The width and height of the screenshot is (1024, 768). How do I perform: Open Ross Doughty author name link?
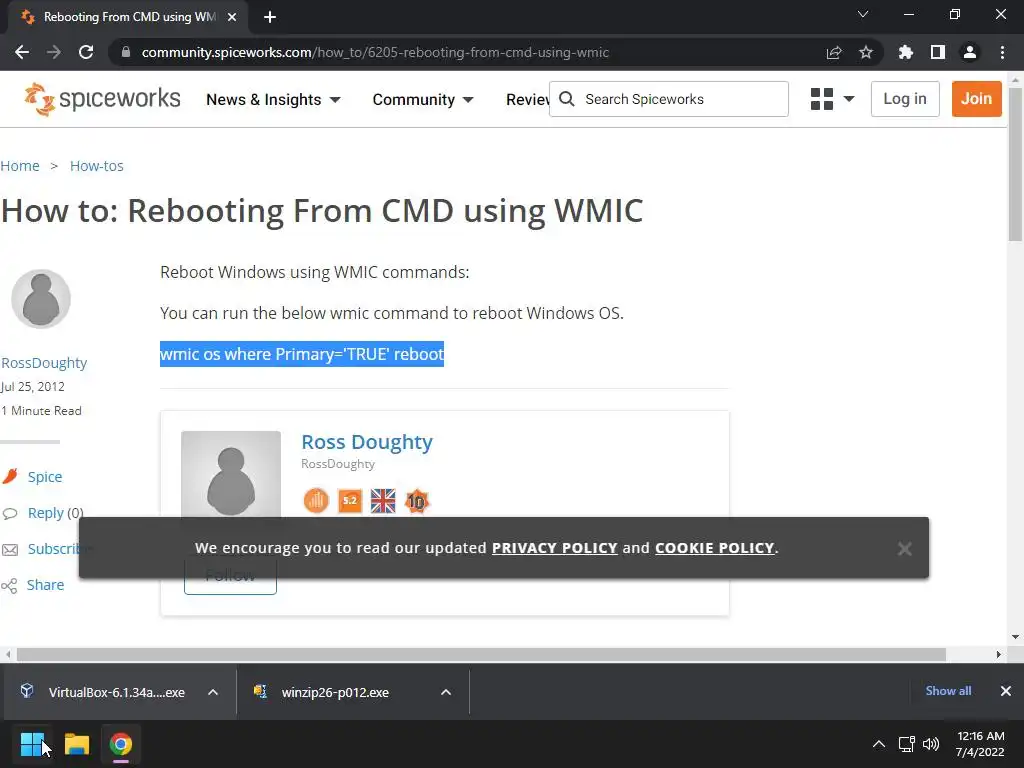point(367,442)
